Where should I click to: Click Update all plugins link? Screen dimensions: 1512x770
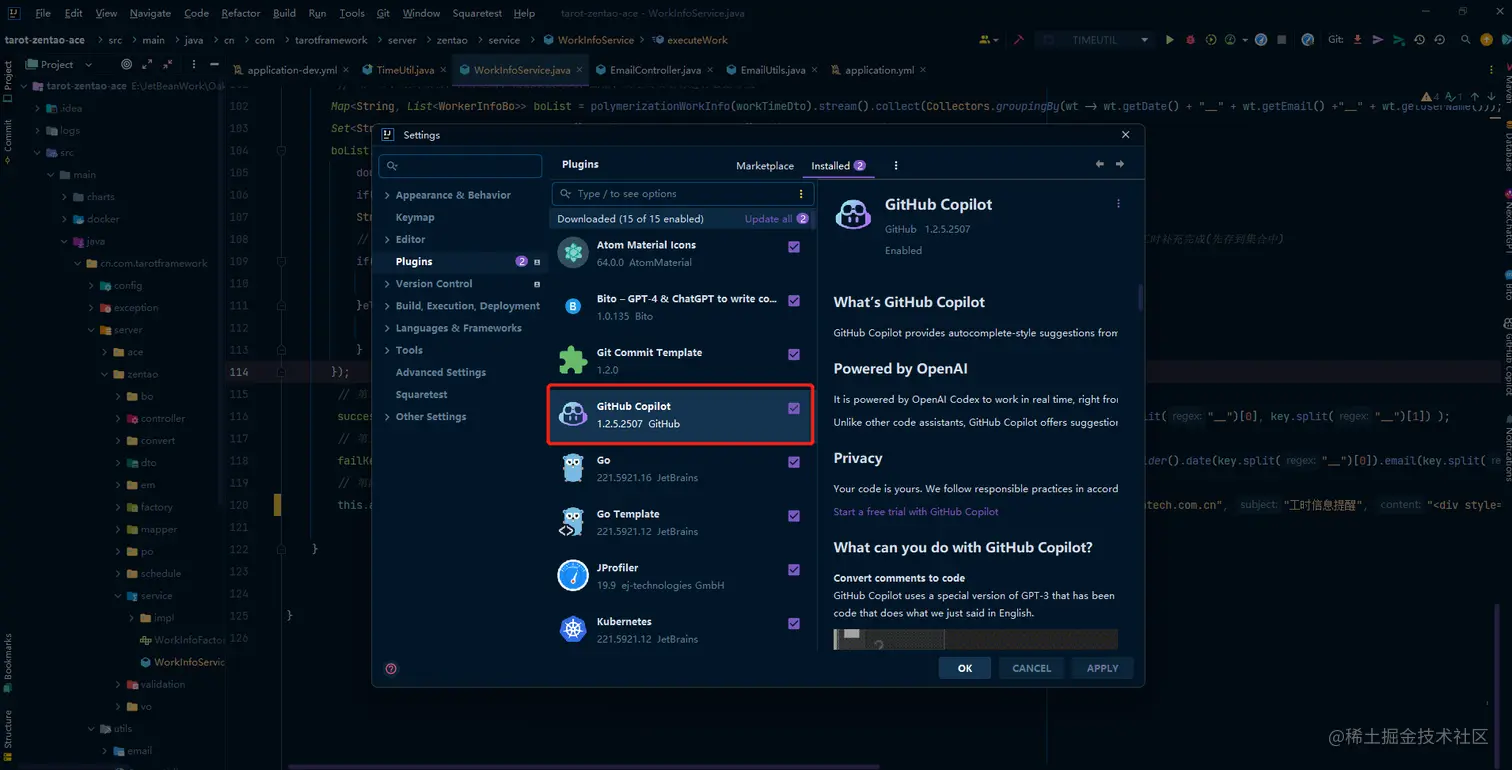coord(768,219)
